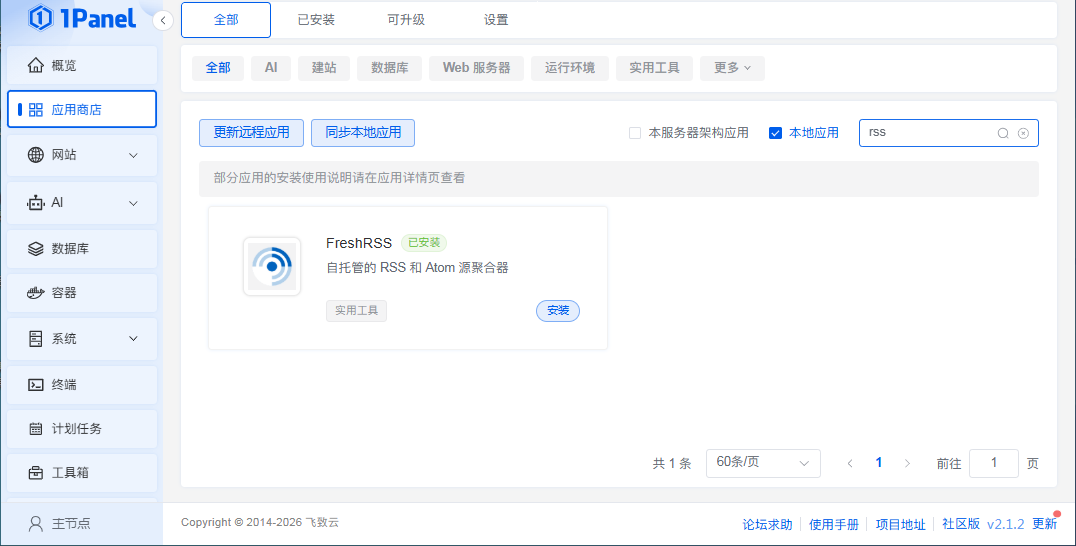Screen dimensions: 1076x546
Task: Open the 更多 category dropdown
Action: (x=732, y=68)
